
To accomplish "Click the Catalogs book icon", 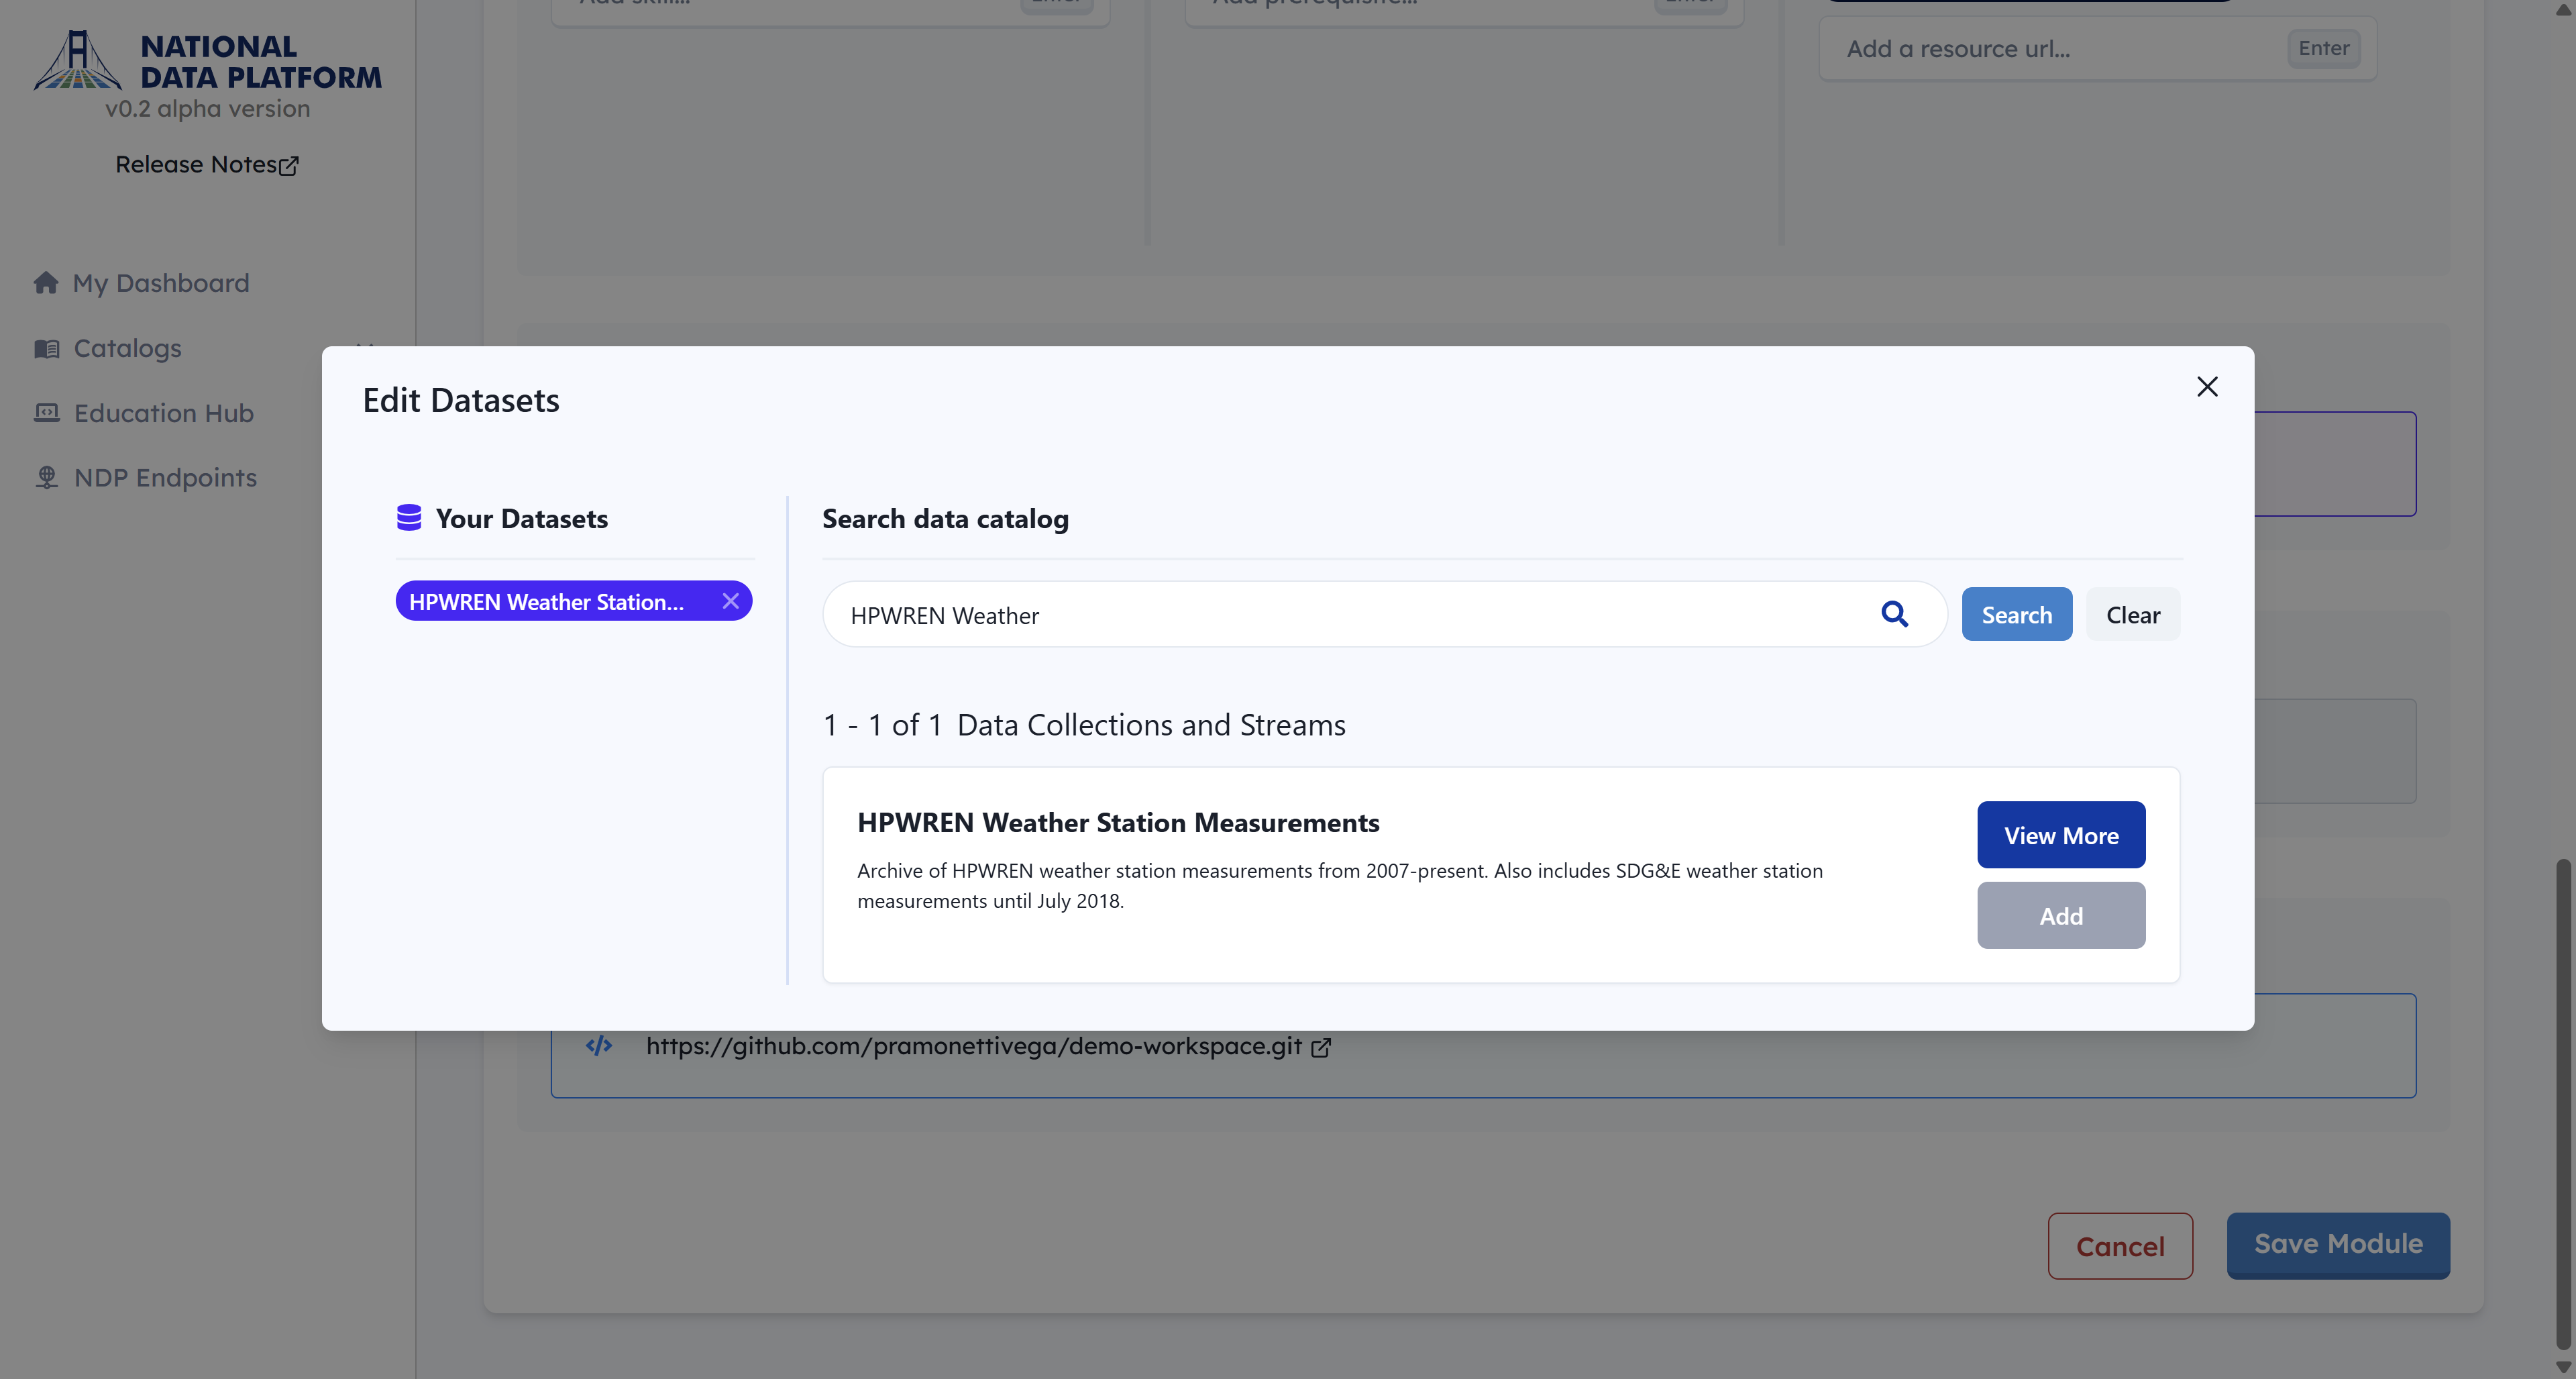I will click(x=47, y=348).
